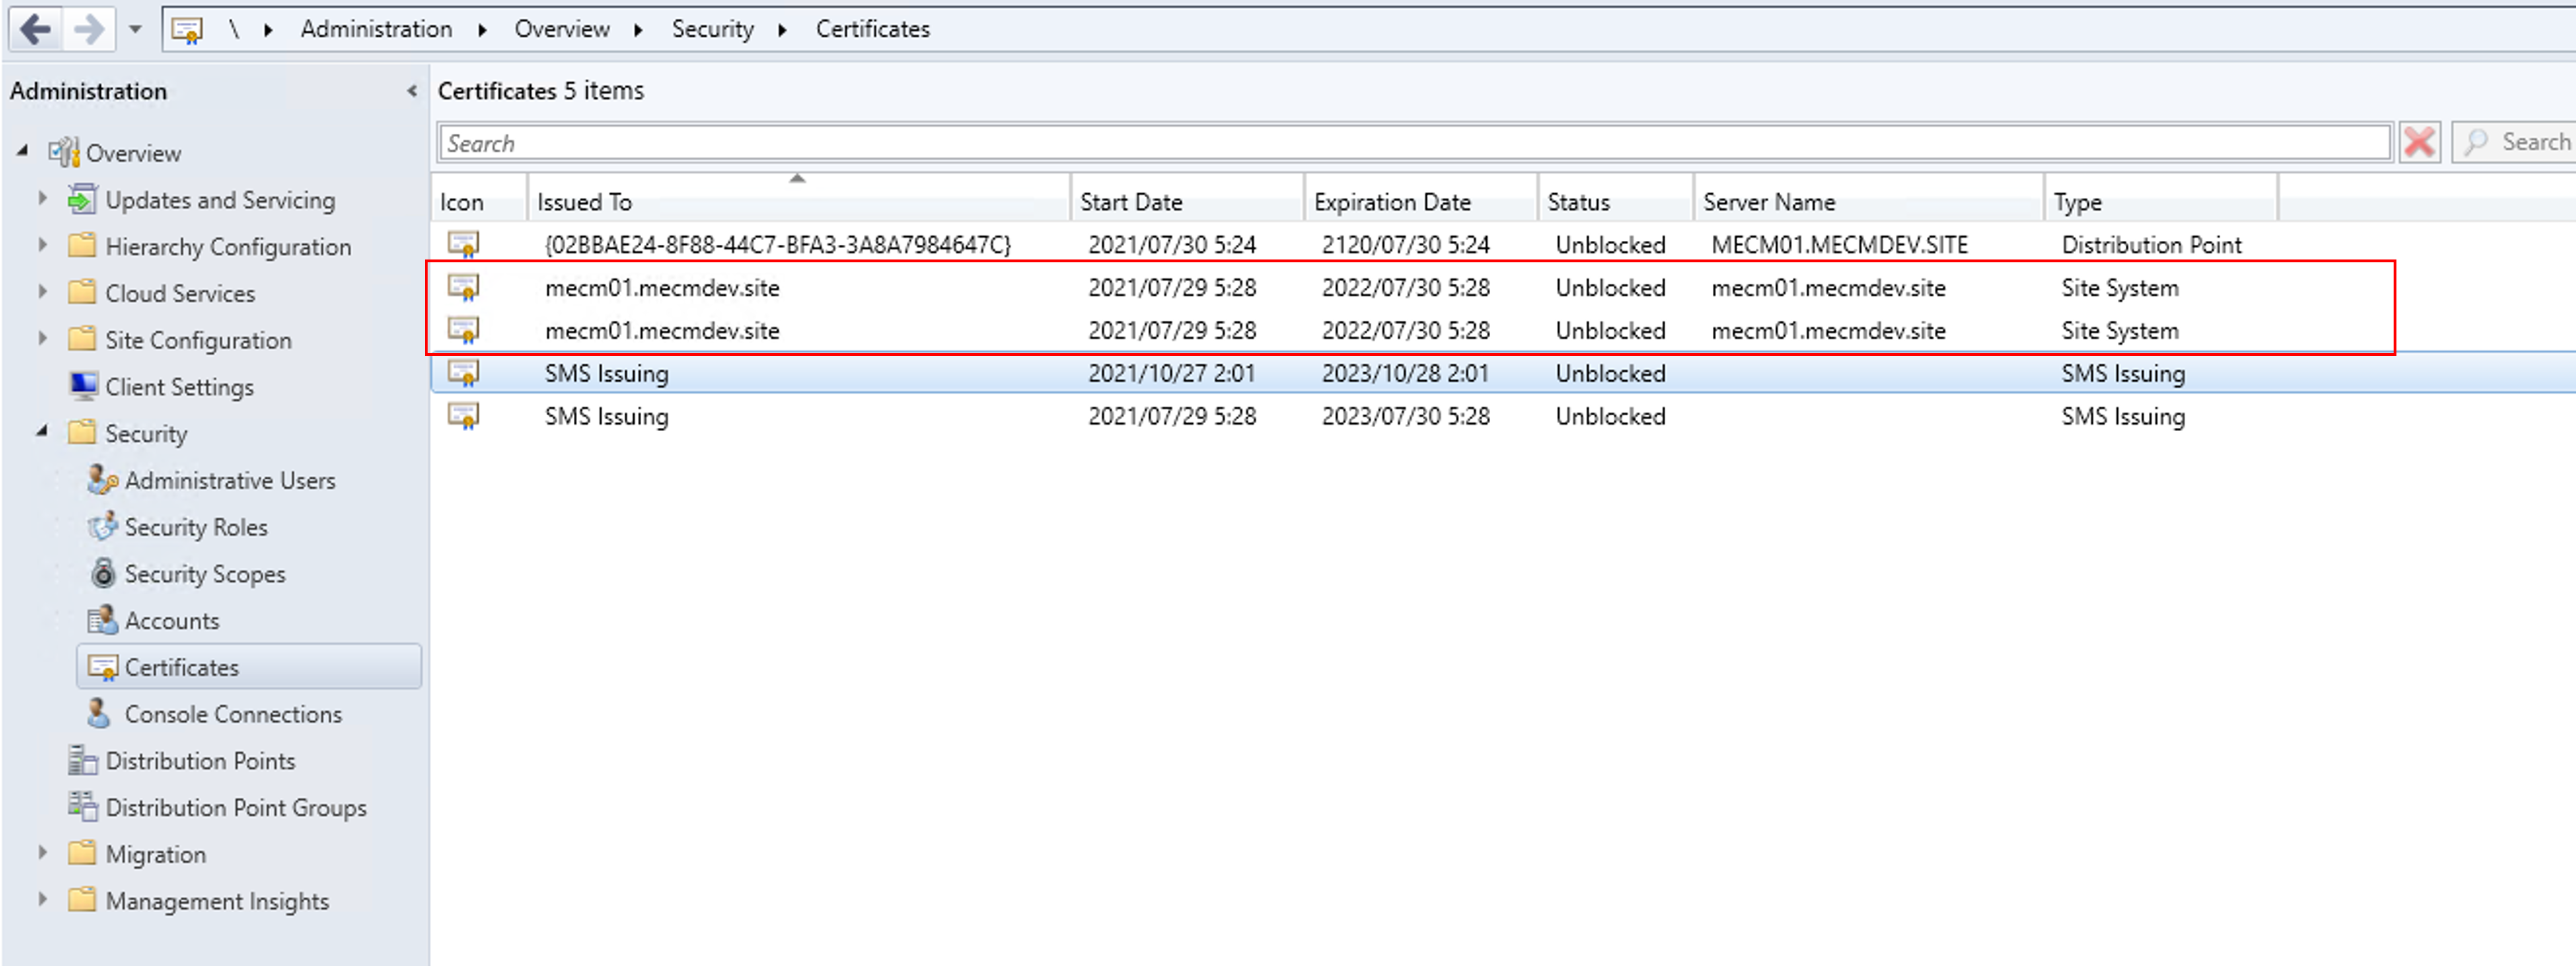Viewport: 2576px width, 966px height.
Task: Click the Security Roles icon
Action: click(102, 526)
